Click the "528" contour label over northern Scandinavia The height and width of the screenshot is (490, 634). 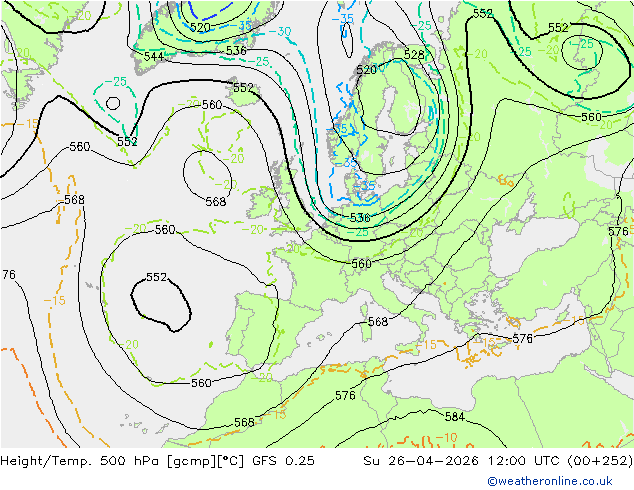tap(414, 55)
